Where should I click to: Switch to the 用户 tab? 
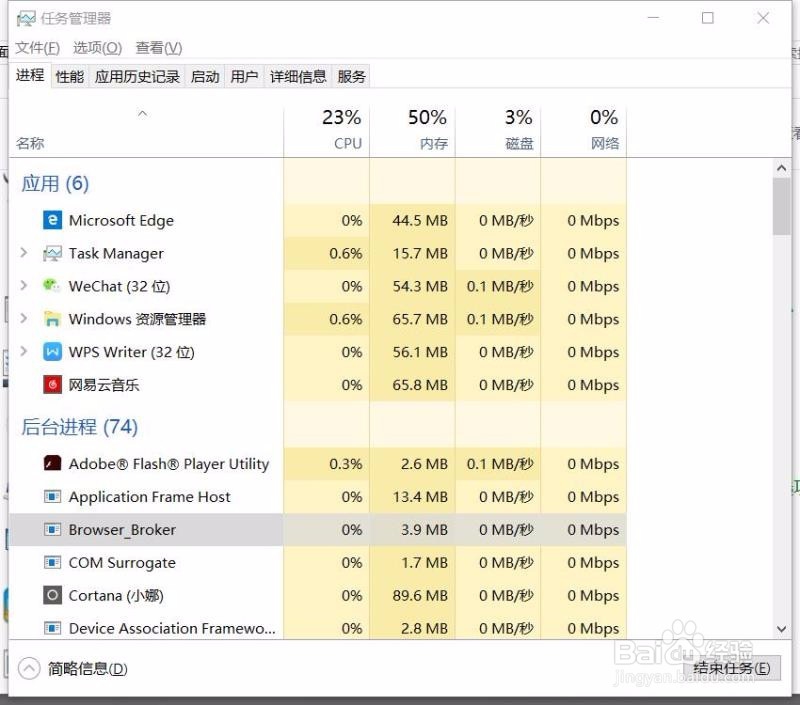pyautogui.click(x=244, y=77)
